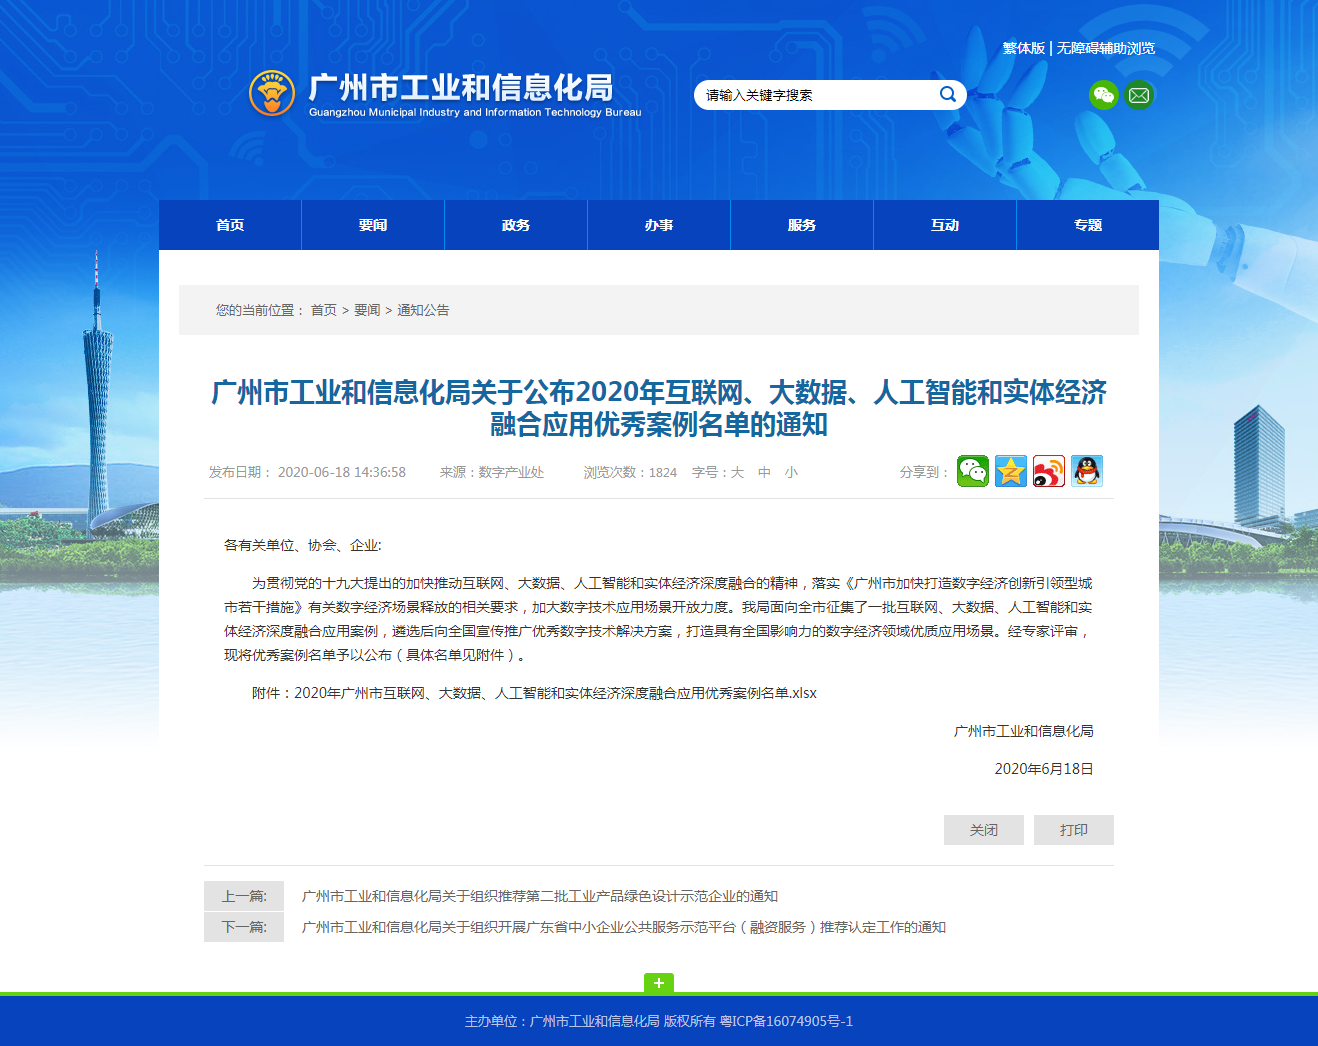Open previous article about 绿色设计示范企业
The image size is (1318, 1046).
(x=540, y=896)
